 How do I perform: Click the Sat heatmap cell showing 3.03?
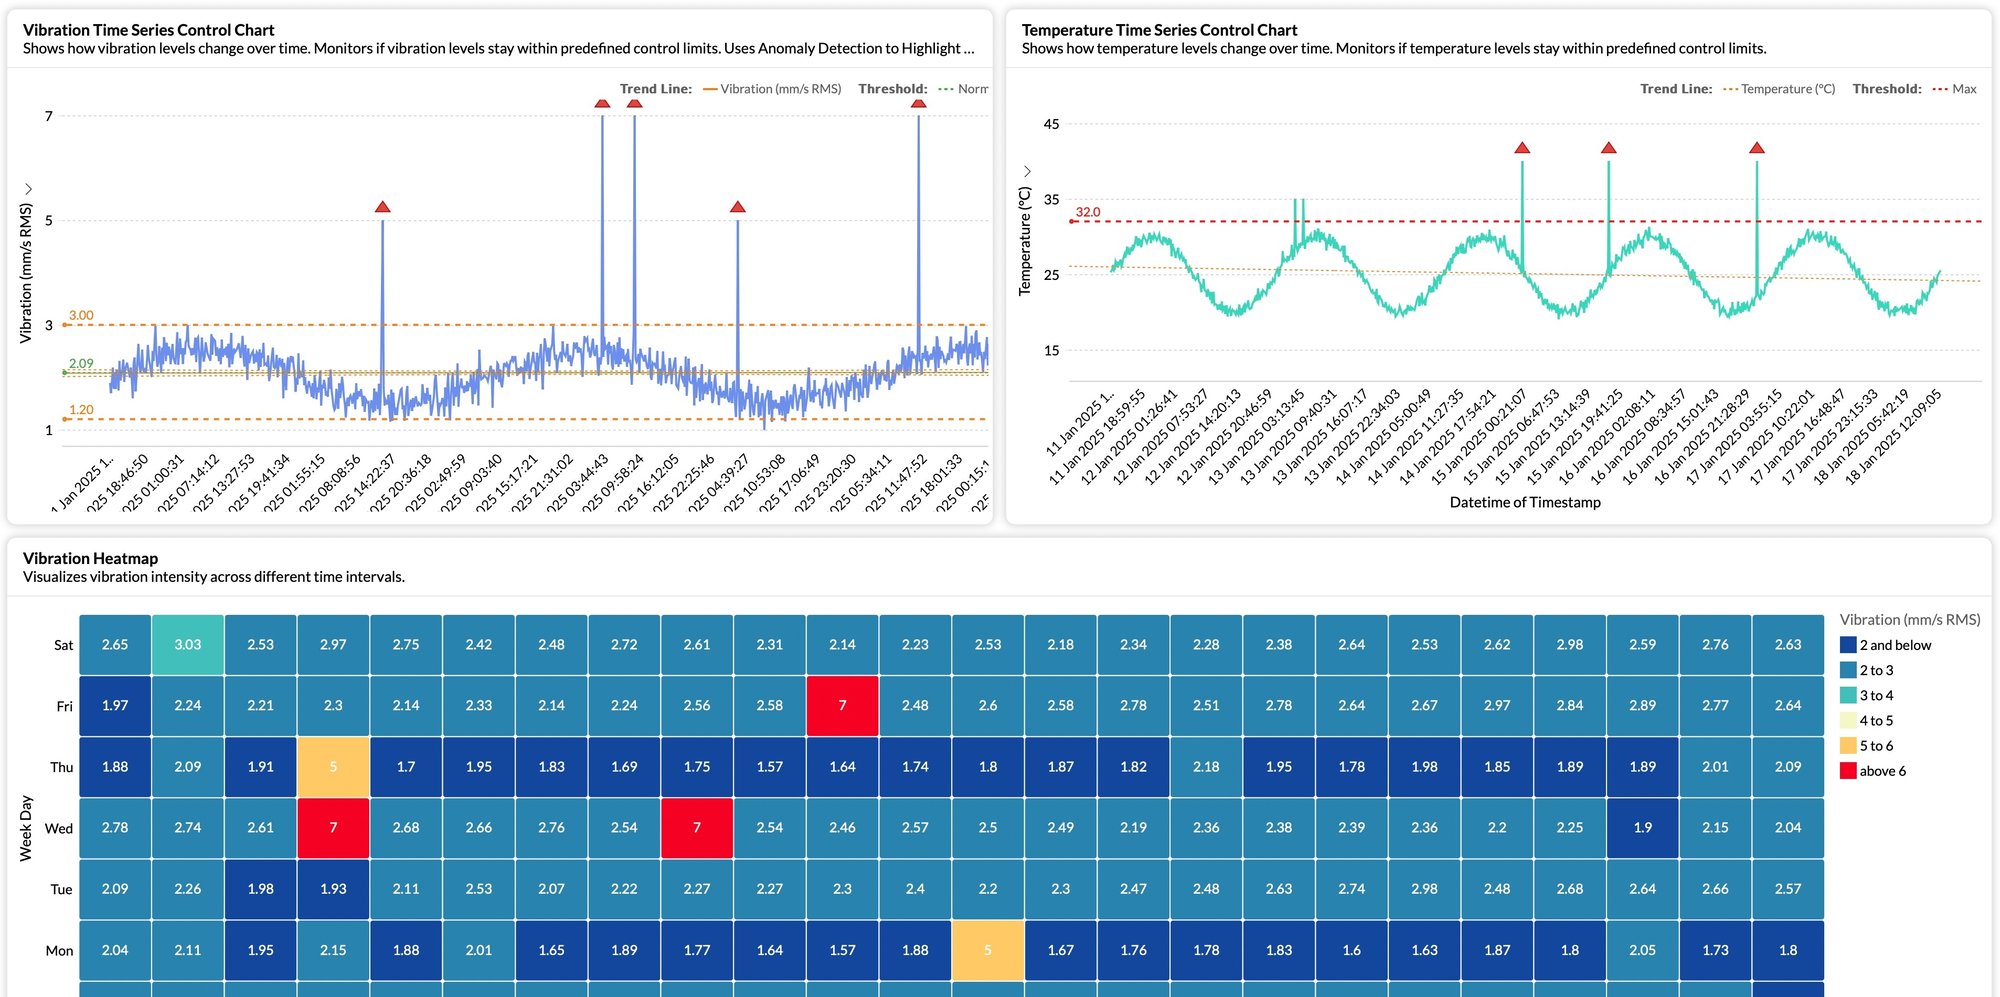click(188, 645)
